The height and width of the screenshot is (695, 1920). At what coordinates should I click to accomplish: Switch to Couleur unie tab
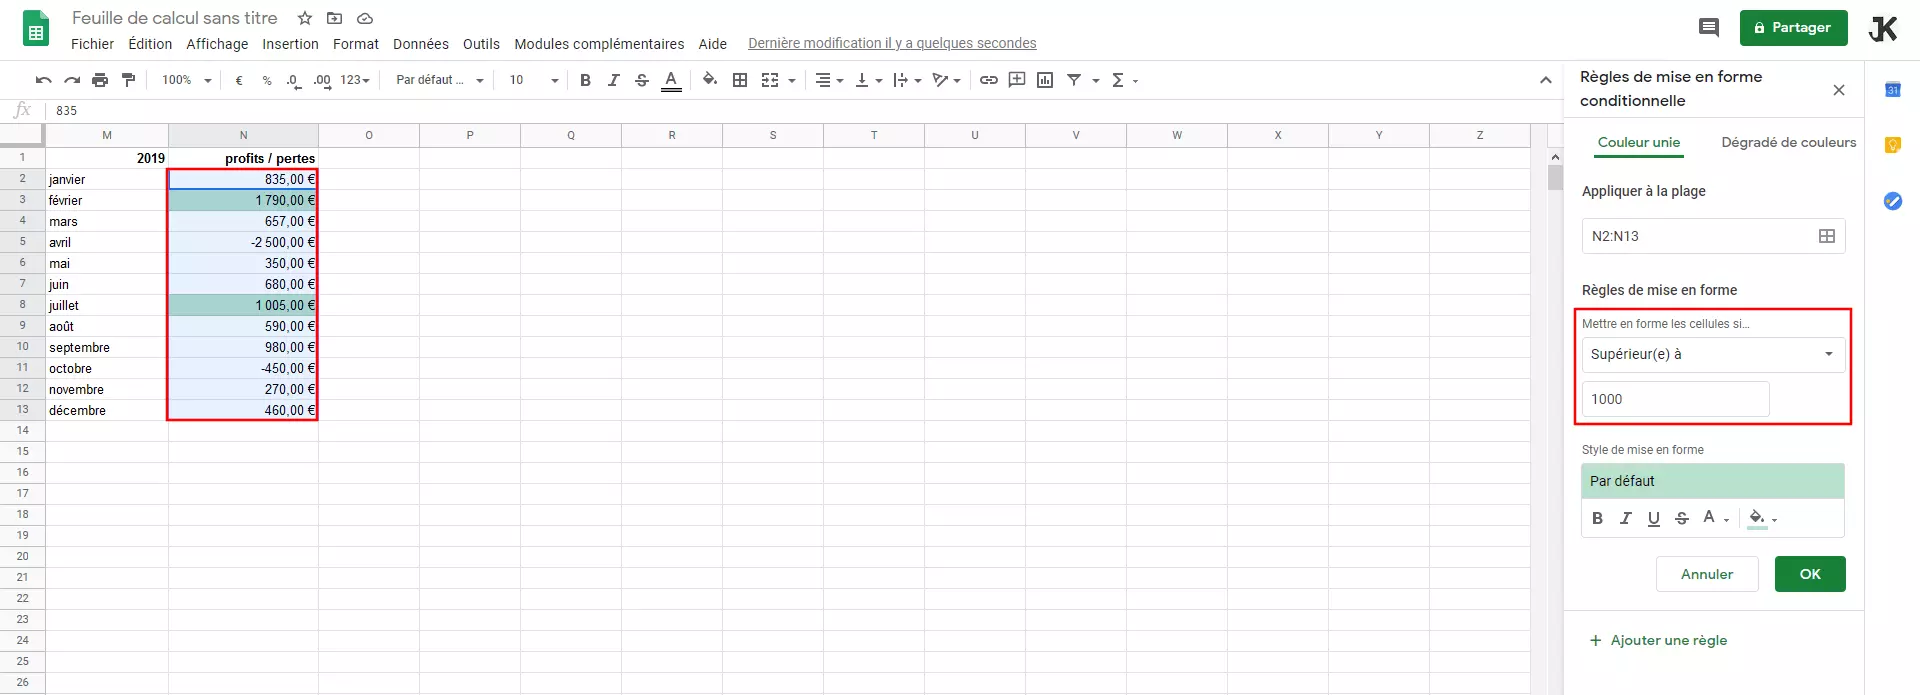pos(1639,142)
